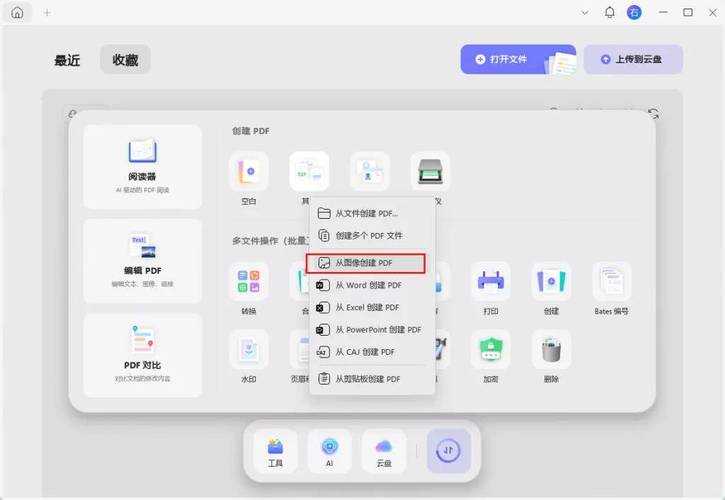
Task: Open the 云盘 cloud dock icon
Action: [x=384, y=450]
